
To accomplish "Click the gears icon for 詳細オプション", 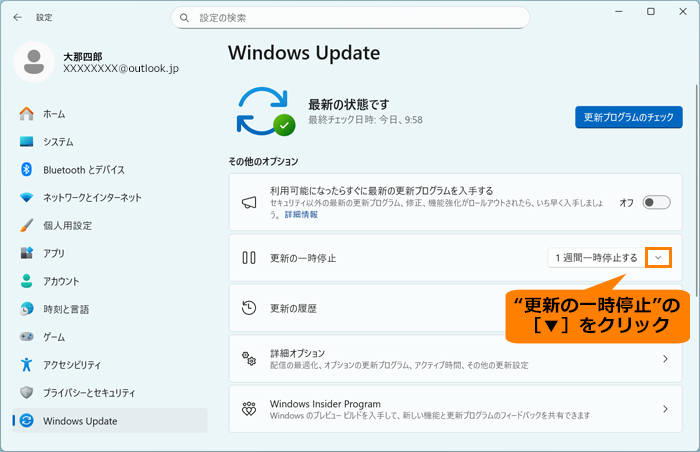I will coord(249,359).
